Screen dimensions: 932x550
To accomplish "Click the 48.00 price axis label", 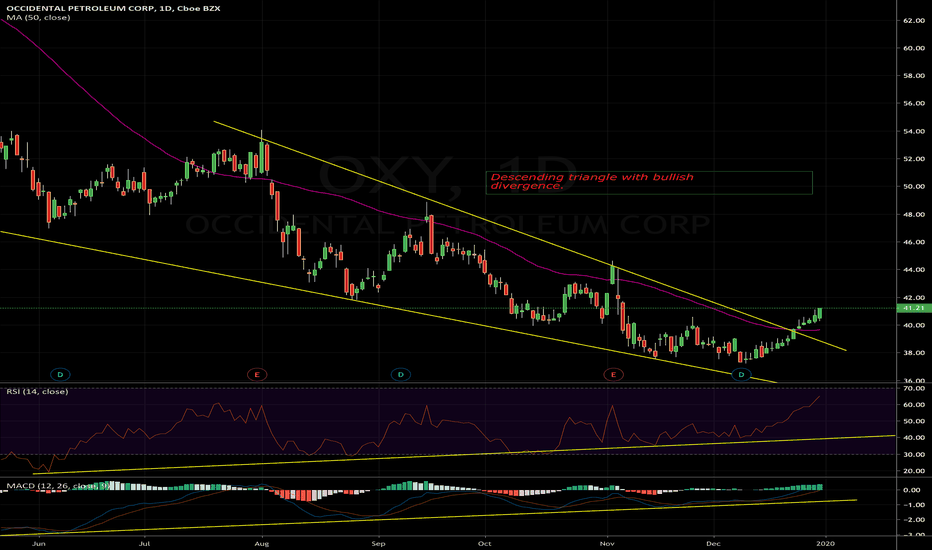I will click(914, 215).
